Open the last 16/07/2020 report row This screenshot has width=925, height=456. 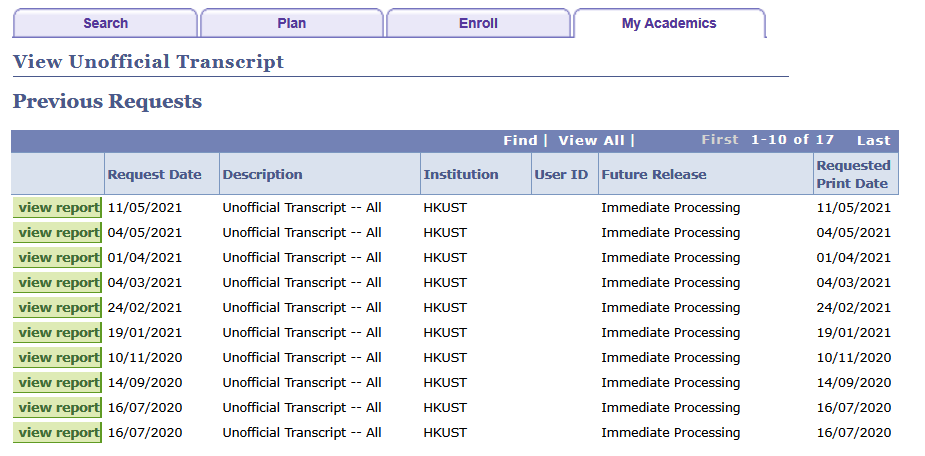57,432
